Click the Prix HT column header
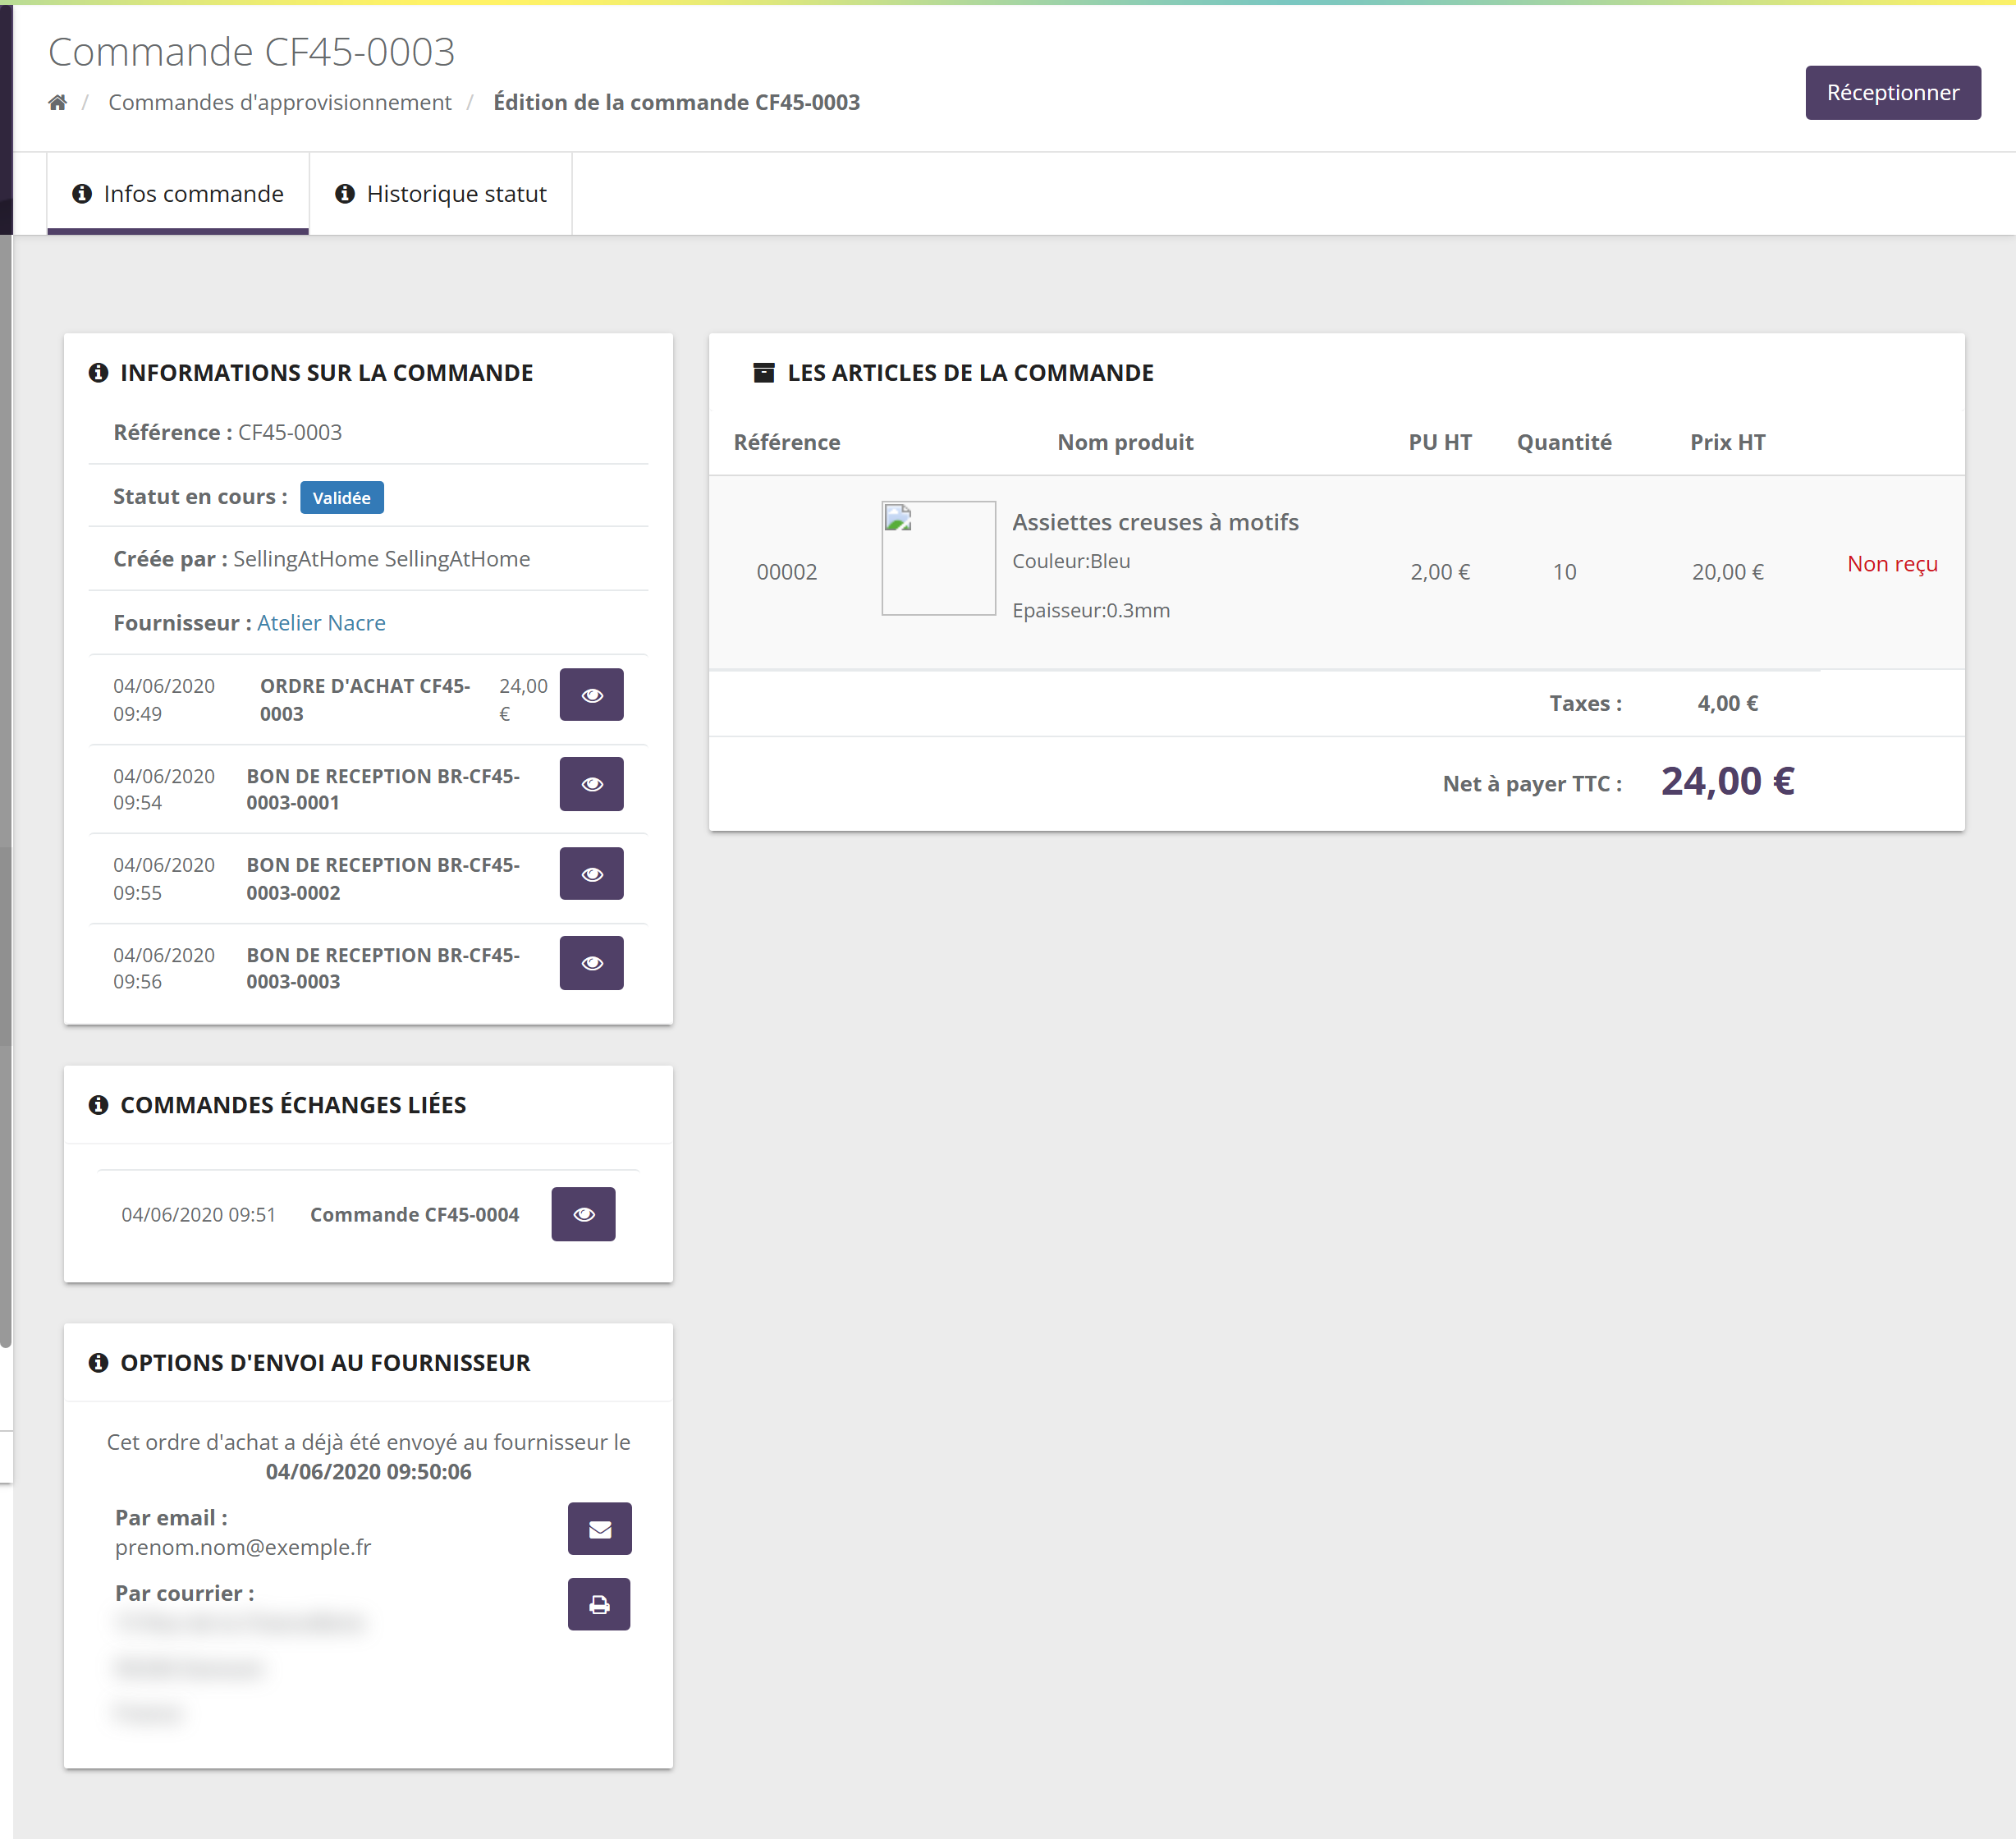This screenshot has width=2016, height=1839. (1727, 442)
